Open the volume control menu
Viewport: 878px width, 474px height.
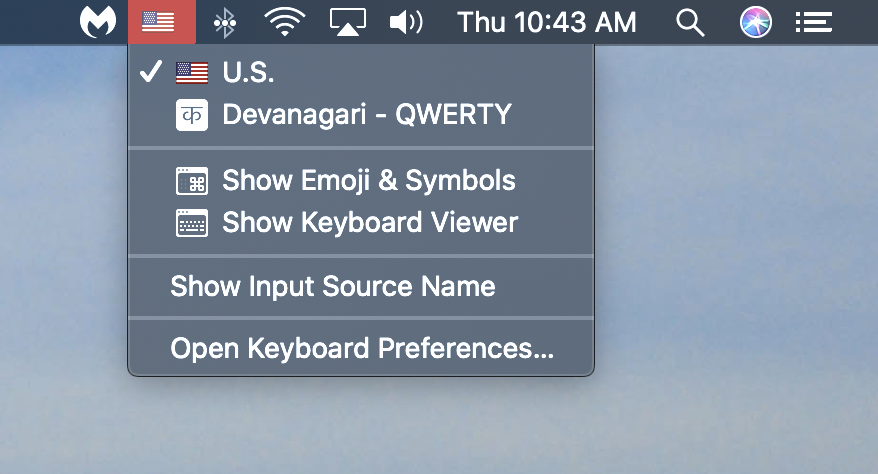(406, 22)
